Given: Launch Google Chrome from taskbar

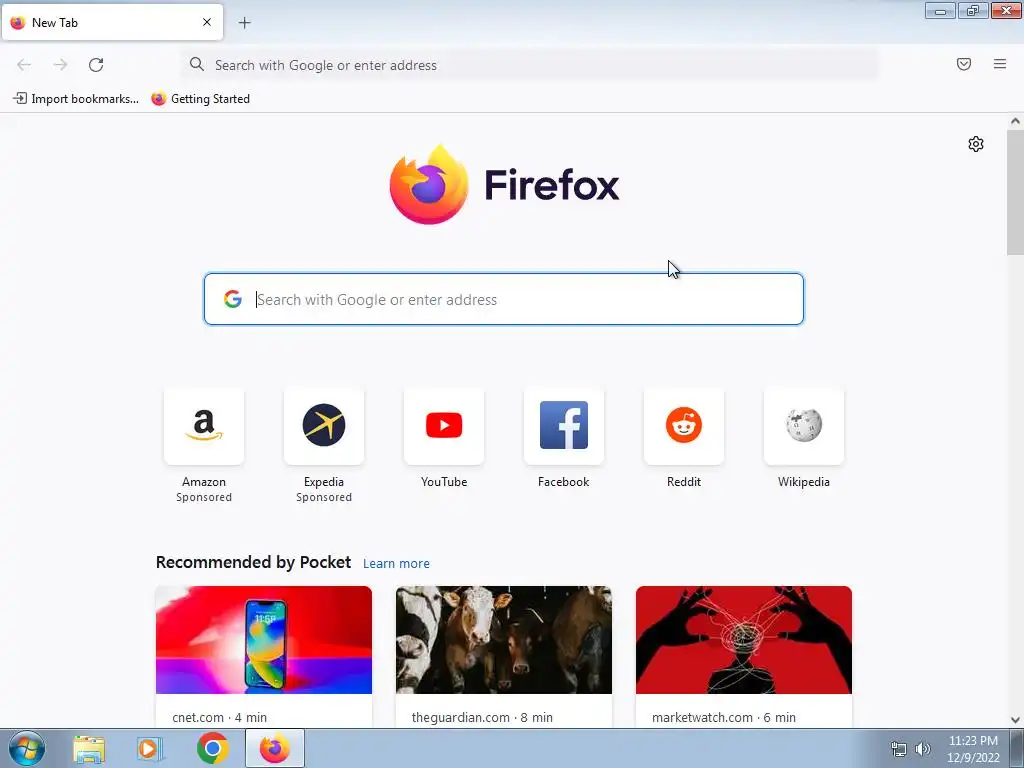Looking at the screenshot, I should tap(212, 748).
